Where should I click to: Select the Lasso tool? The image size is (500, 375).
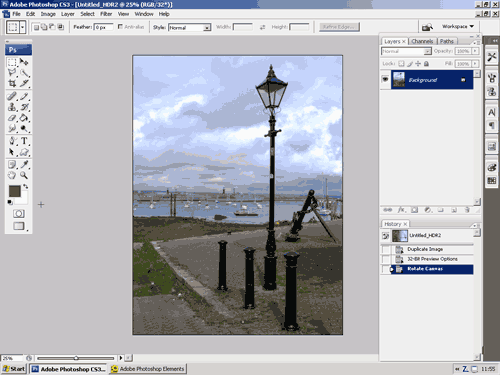coord(12,73)
